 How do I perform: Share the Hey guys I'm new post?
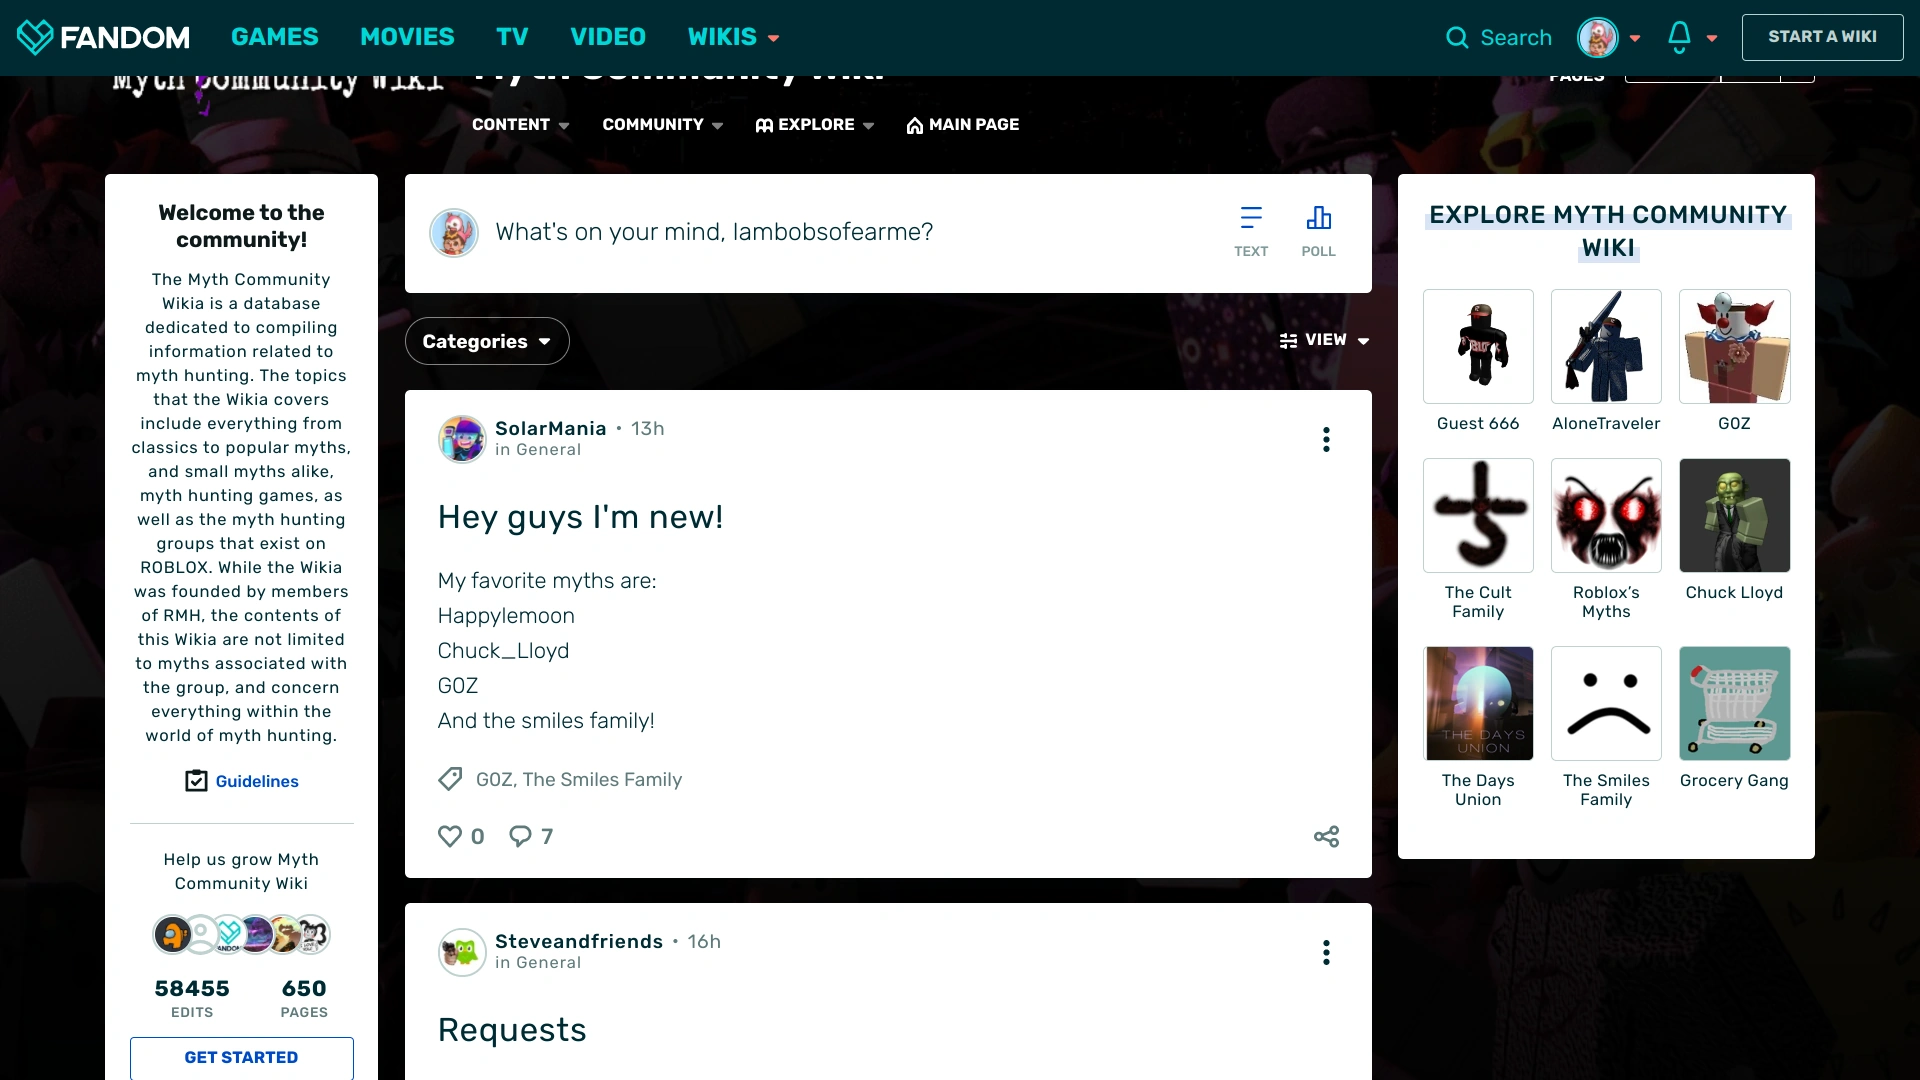point(1326,836)
